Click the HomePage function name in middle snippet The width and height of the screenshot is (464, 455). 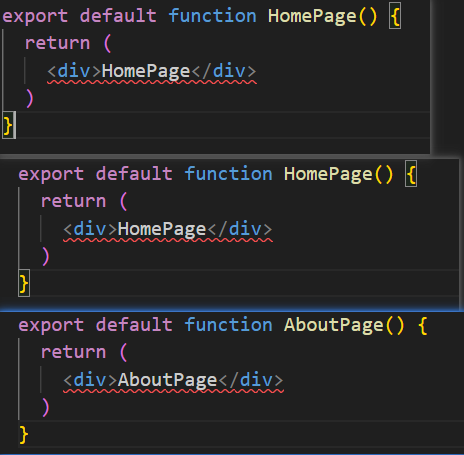(328, 175)
